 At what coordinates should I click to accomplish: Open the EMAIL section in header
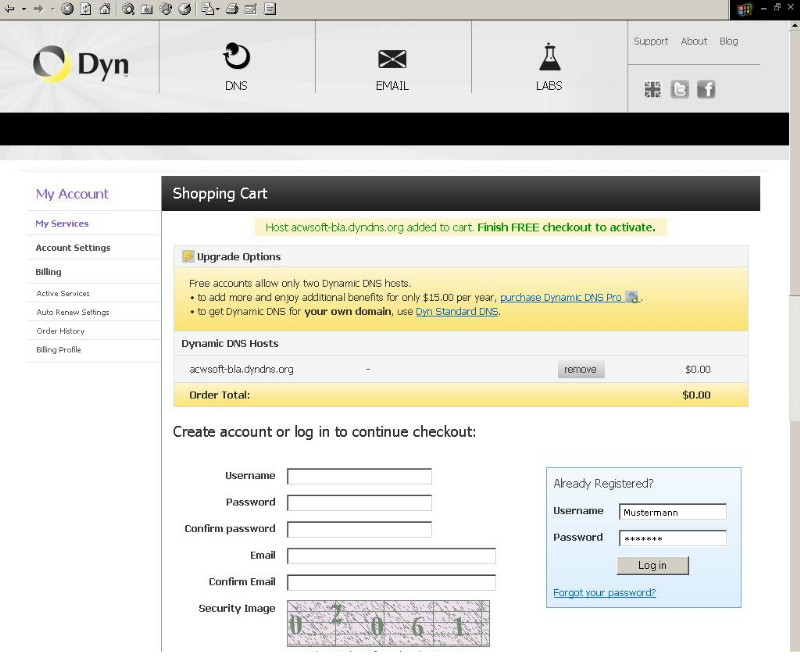392,66
